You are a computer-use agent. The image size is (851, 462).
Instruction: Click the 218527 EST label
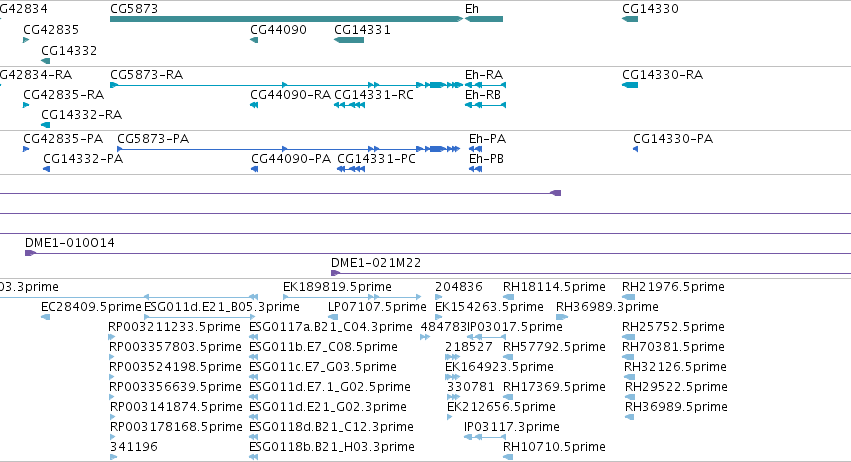469,347
